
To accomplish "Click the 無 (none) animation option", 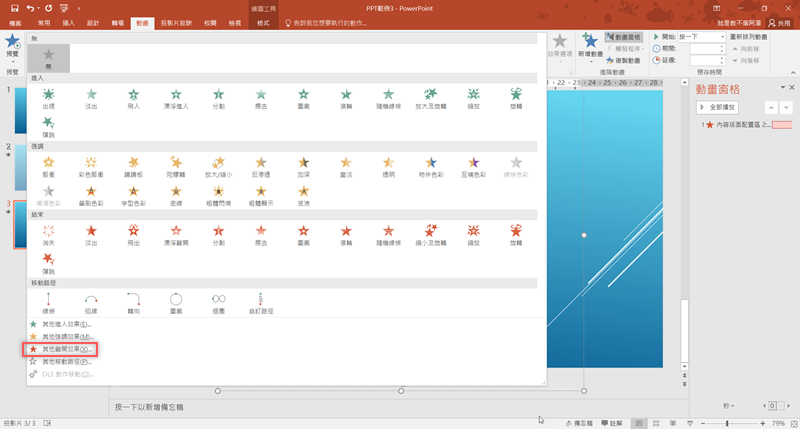I will click(48, 58).
